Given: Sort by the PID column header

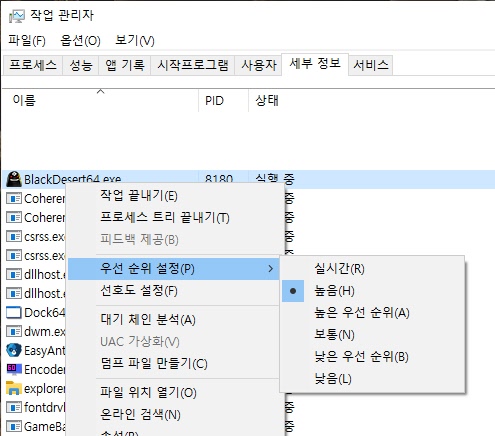Looking at the screenshot, I should point(223,100).
